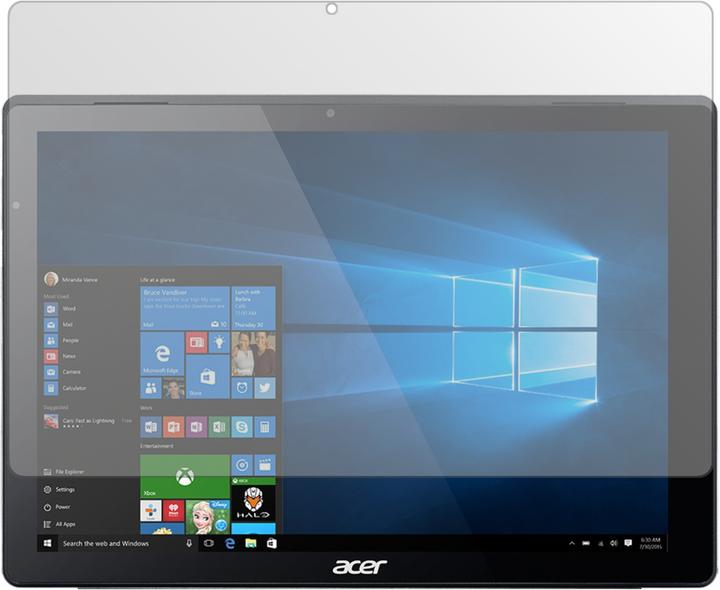Open the green Xbox tile
Viewport: 720px width, 590px height.
185,476
